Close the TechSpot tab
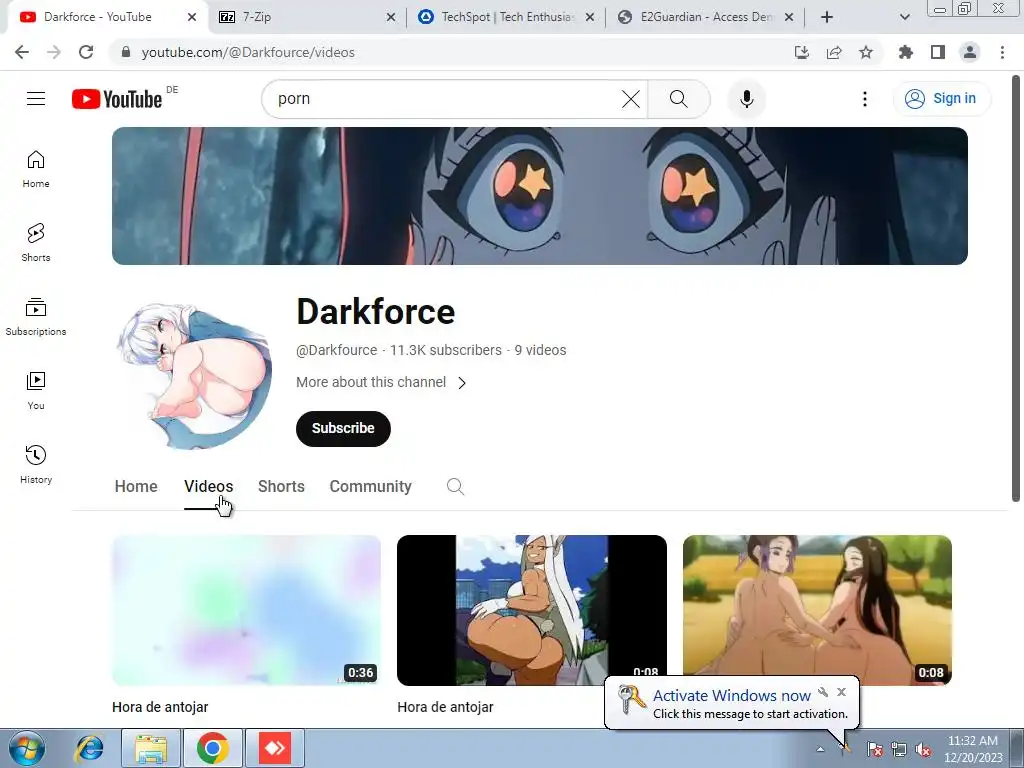The height and width of the screenshot is (768, 1024). (590, 17)
